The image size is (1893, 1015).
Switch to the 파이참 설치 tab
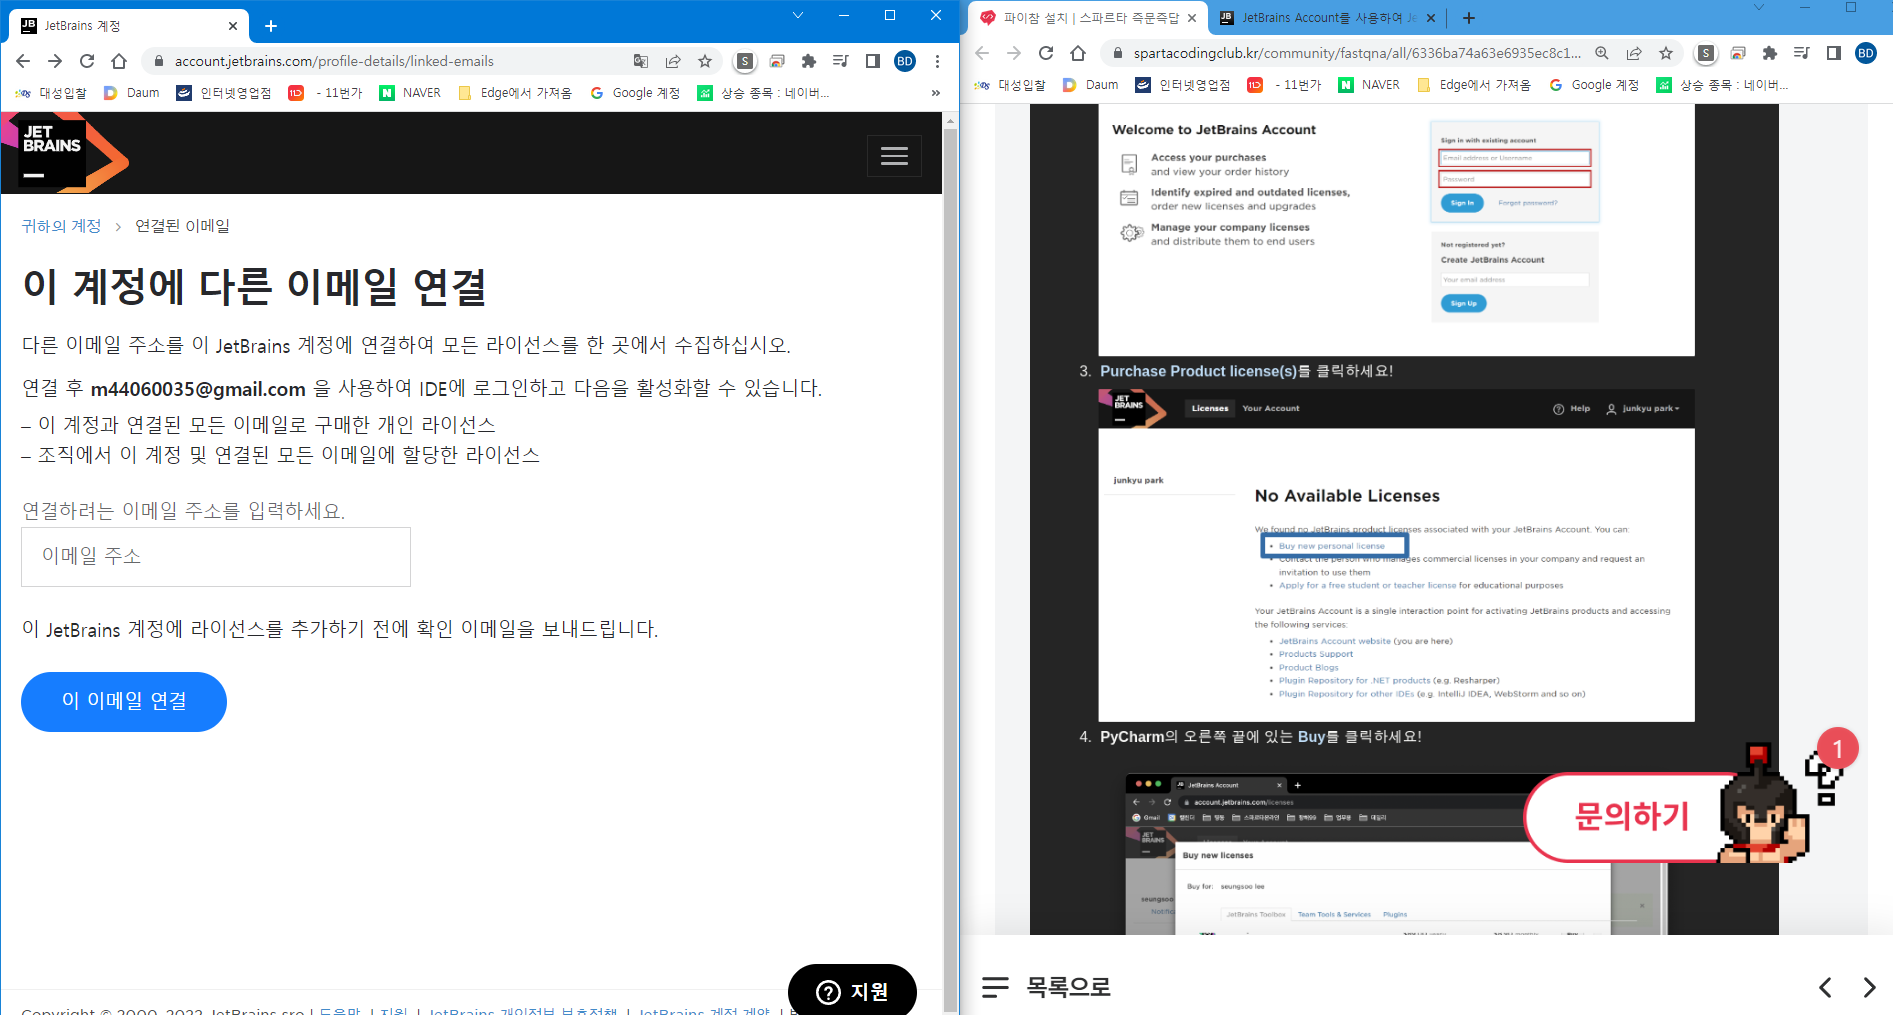1090,18
